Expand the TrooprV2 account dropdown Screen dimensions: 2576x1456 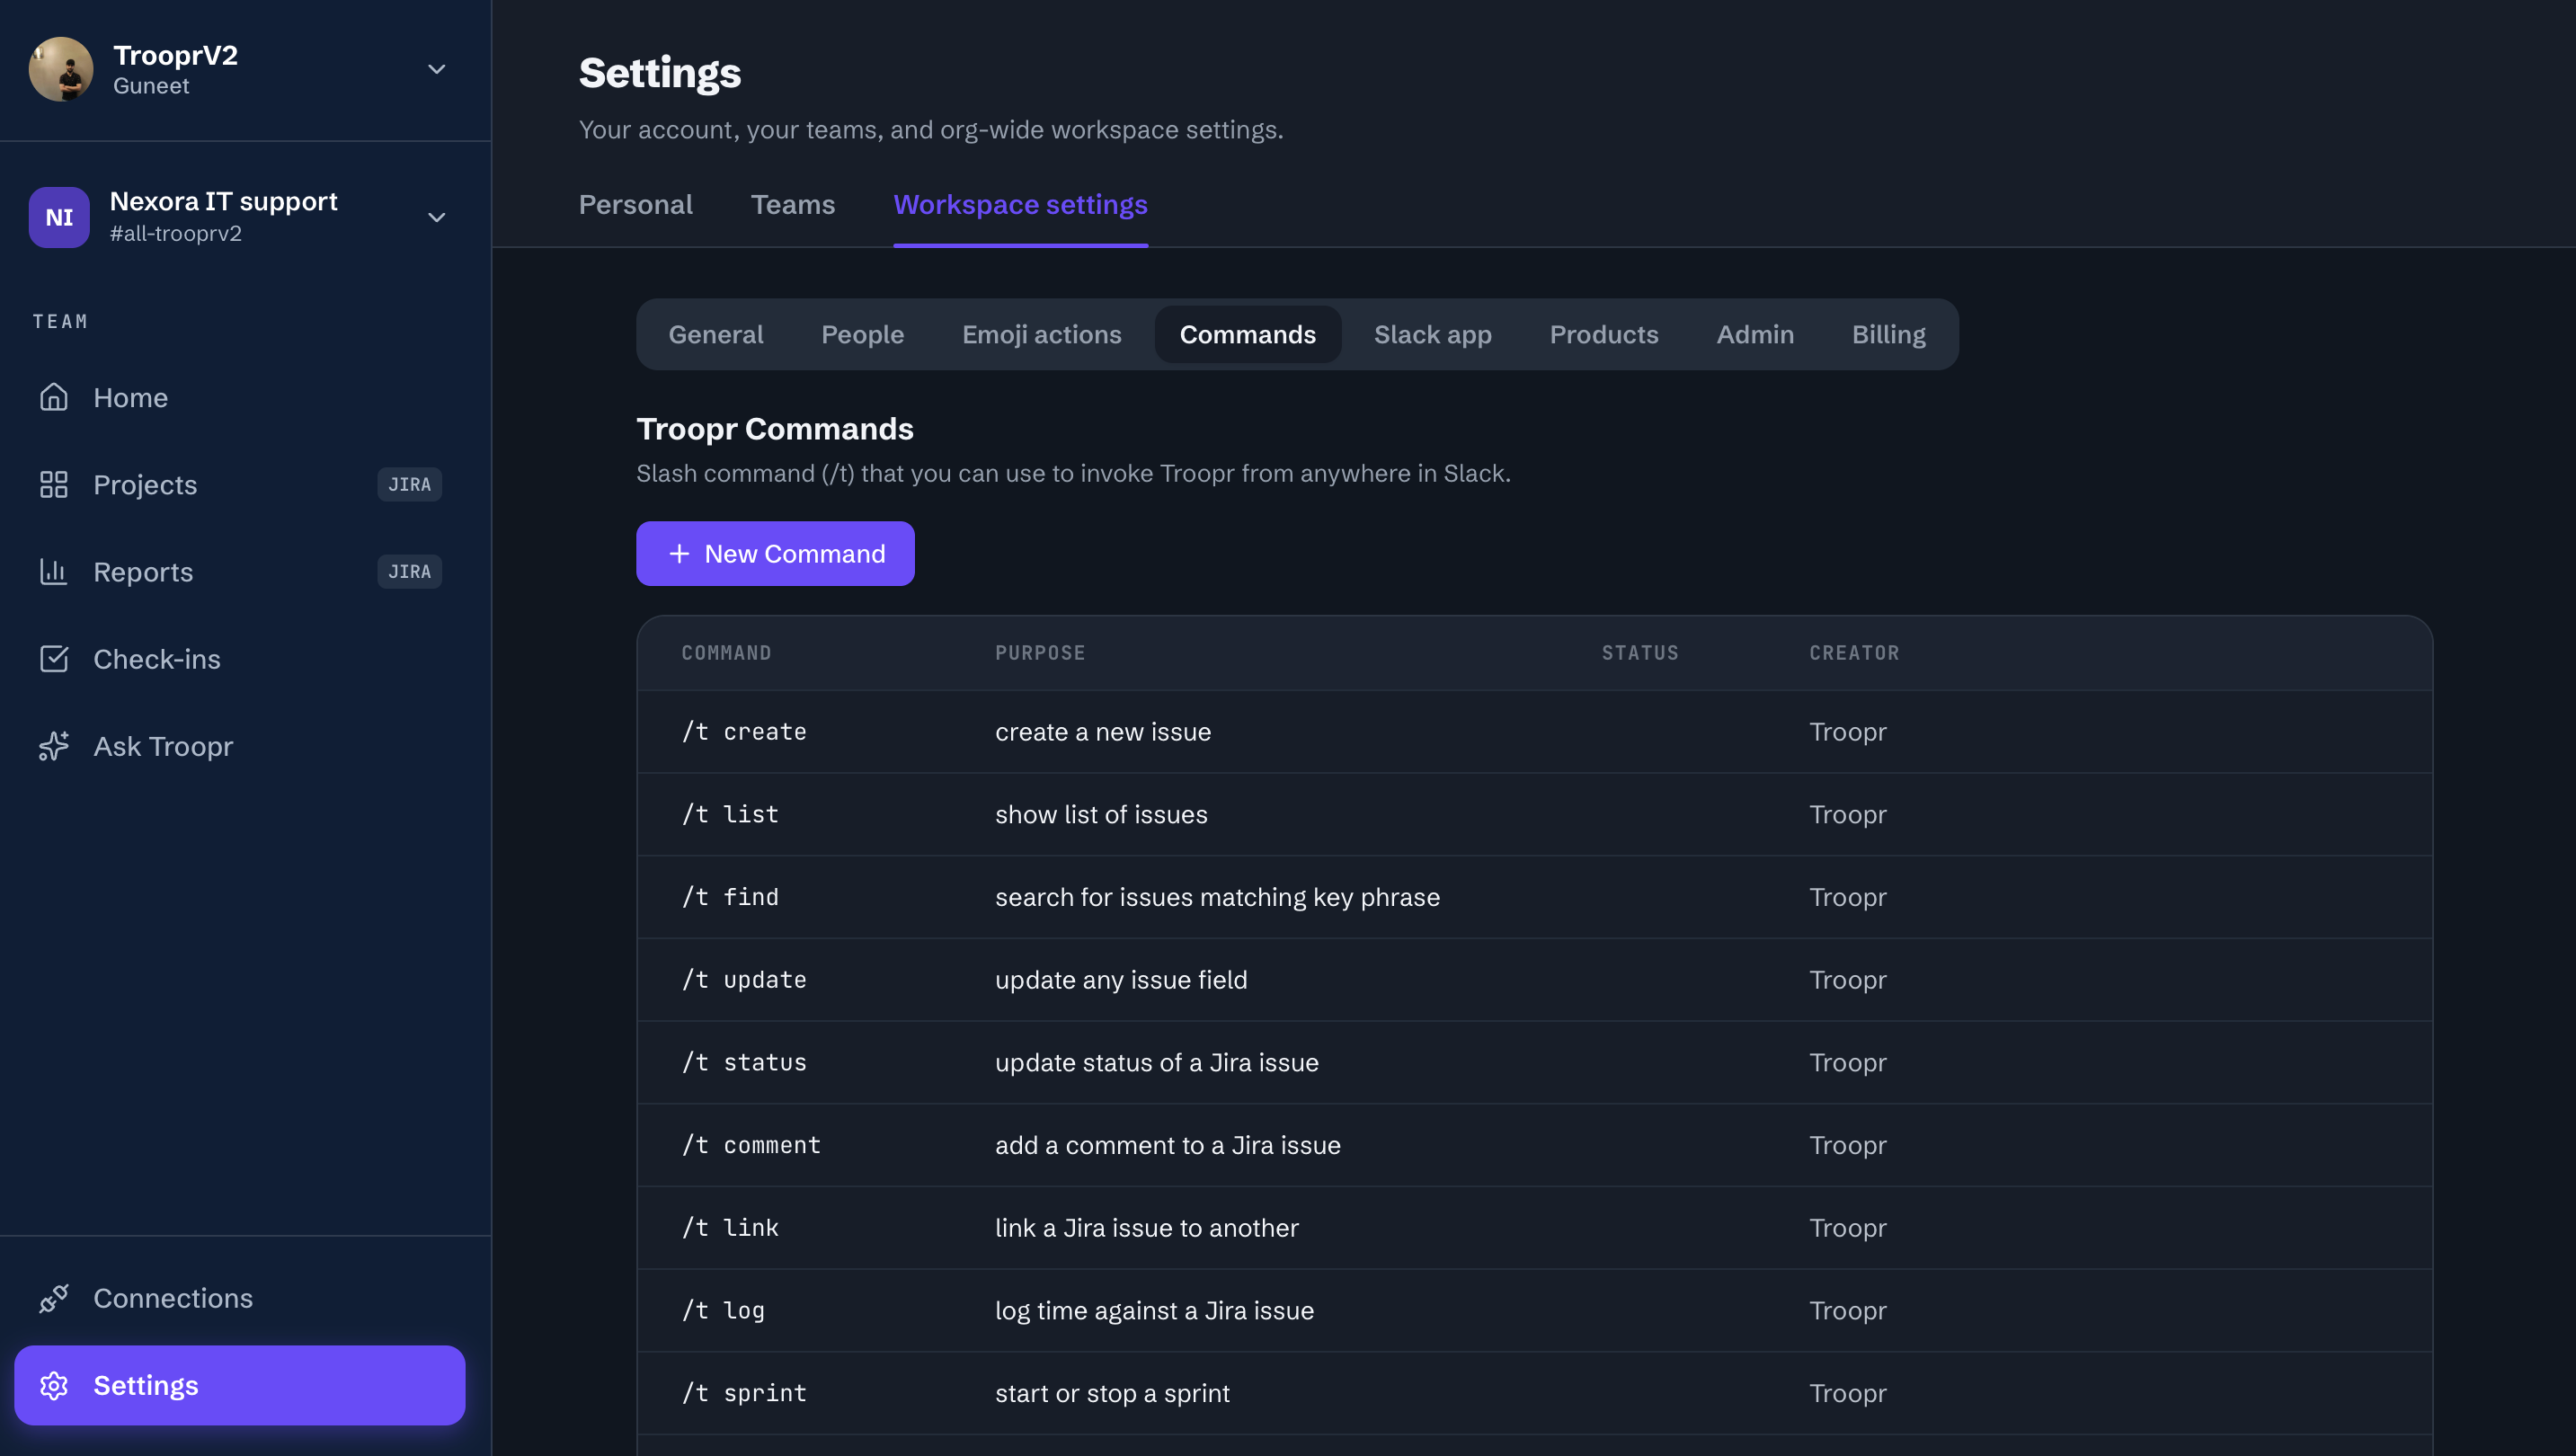pyautogui.click(x=436, y=69)
